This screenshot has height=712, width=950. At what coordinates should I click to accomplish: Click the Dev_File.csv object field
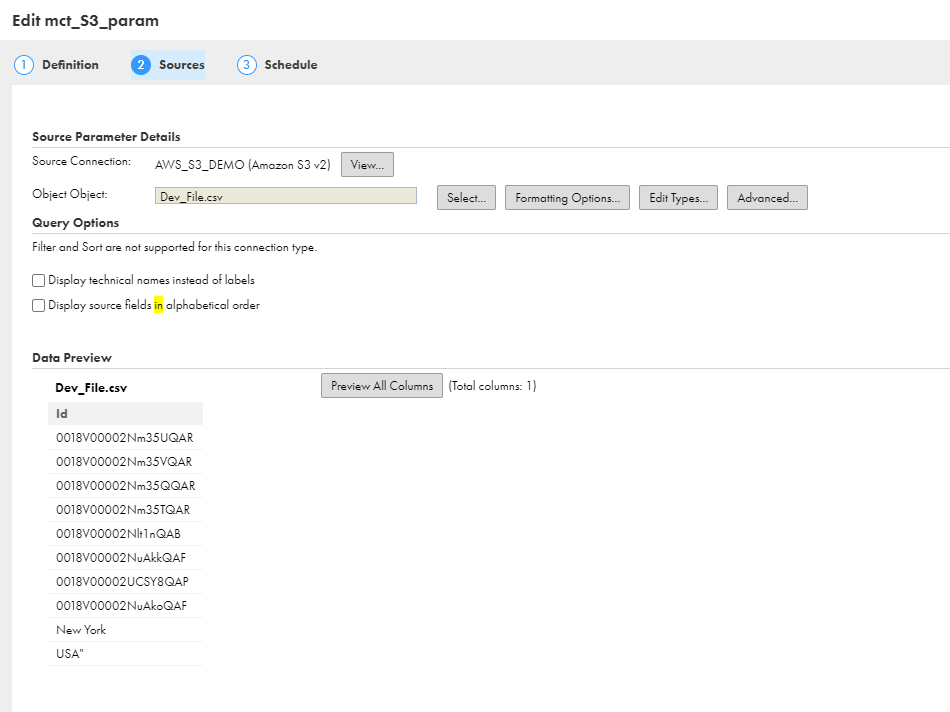[286, 196]
